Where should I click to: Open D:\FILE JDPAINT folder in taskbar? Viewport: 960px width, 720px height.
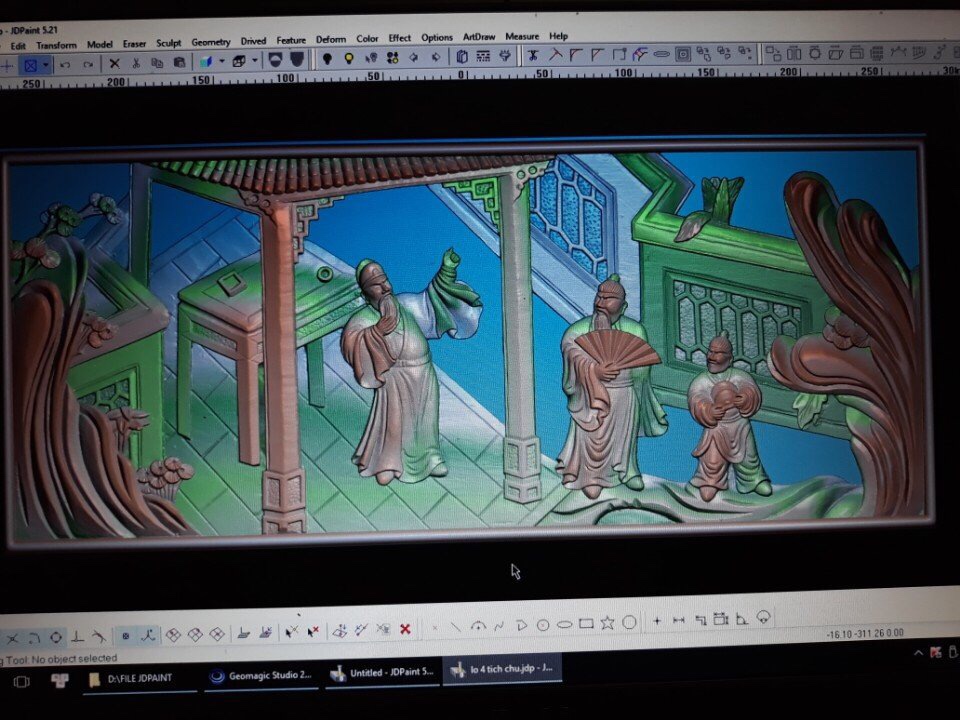pos(140,678)
